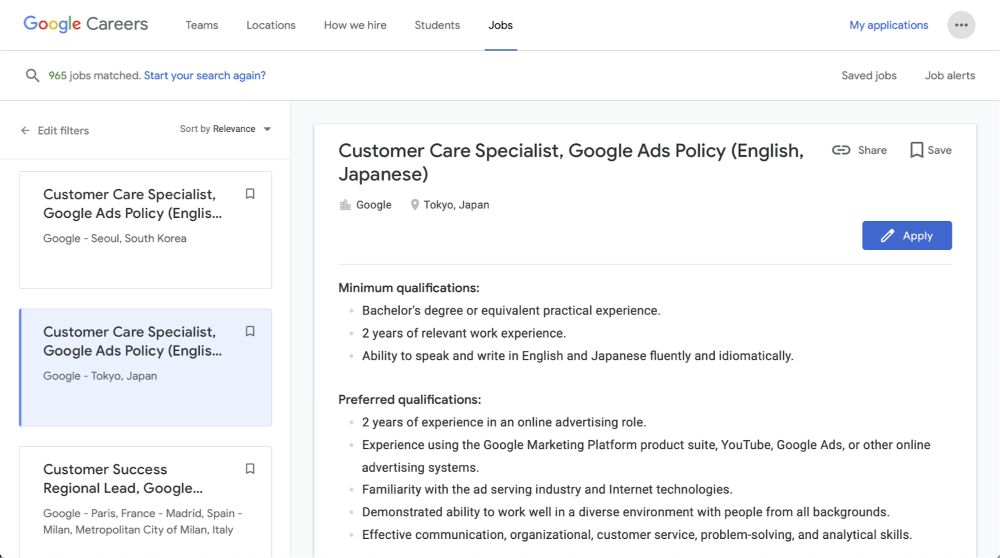Click the back arrow beside Edit filters
The image size is (1000, 558).
(x=25, y=131)
